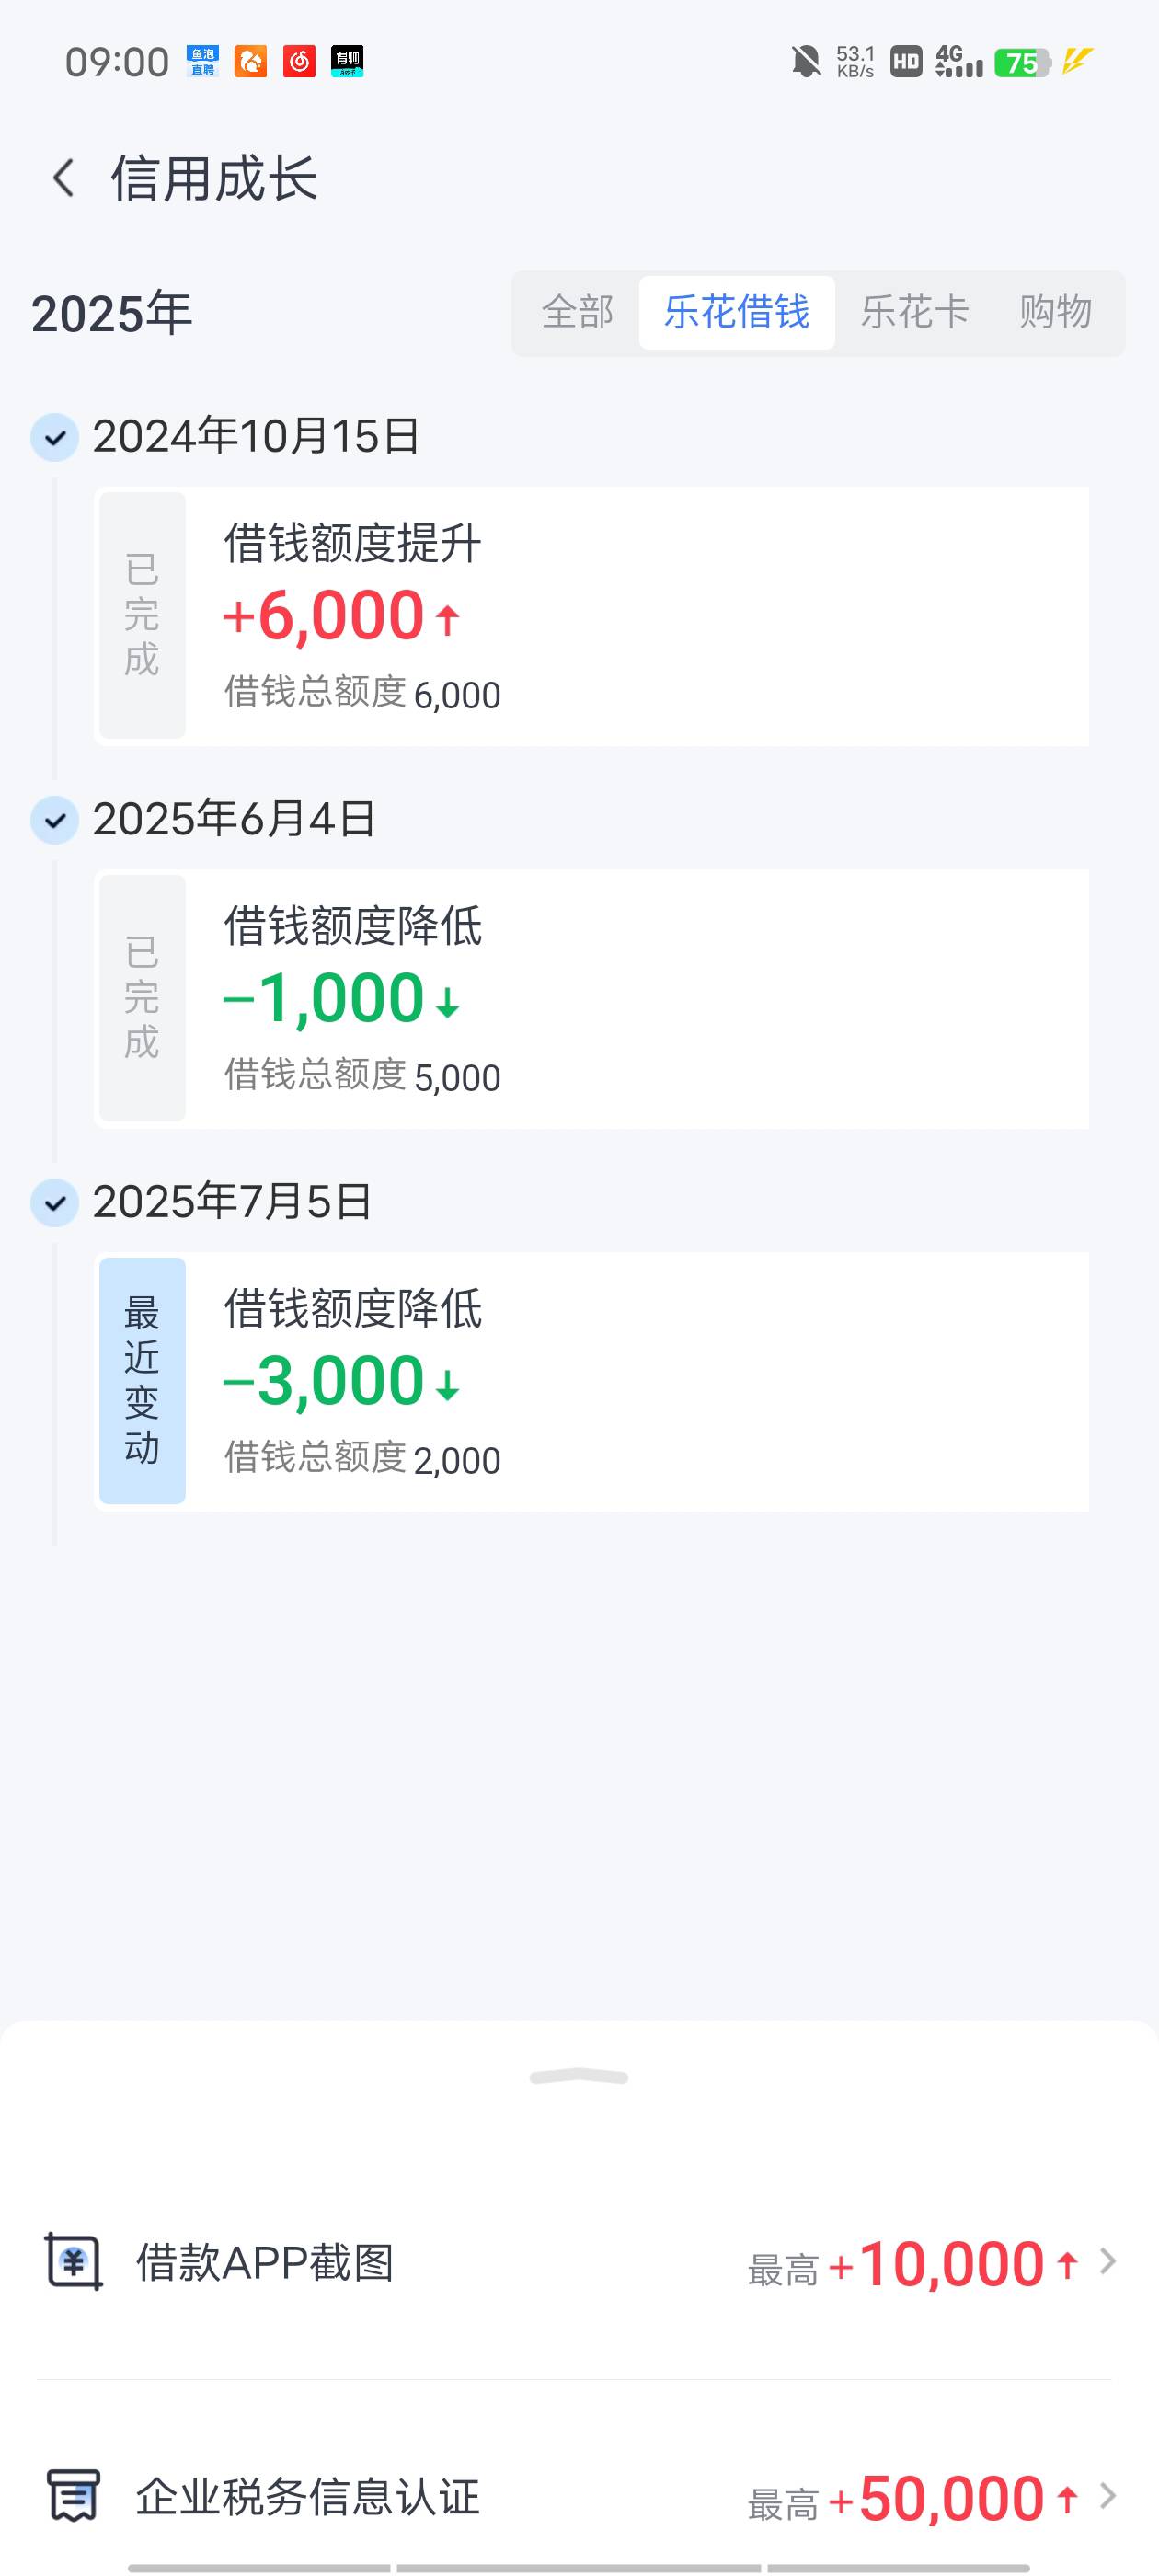Tap the battery indicator showing 75
The width and height of the screenshot is (1159, 2576).
(x=1022, y=63)
